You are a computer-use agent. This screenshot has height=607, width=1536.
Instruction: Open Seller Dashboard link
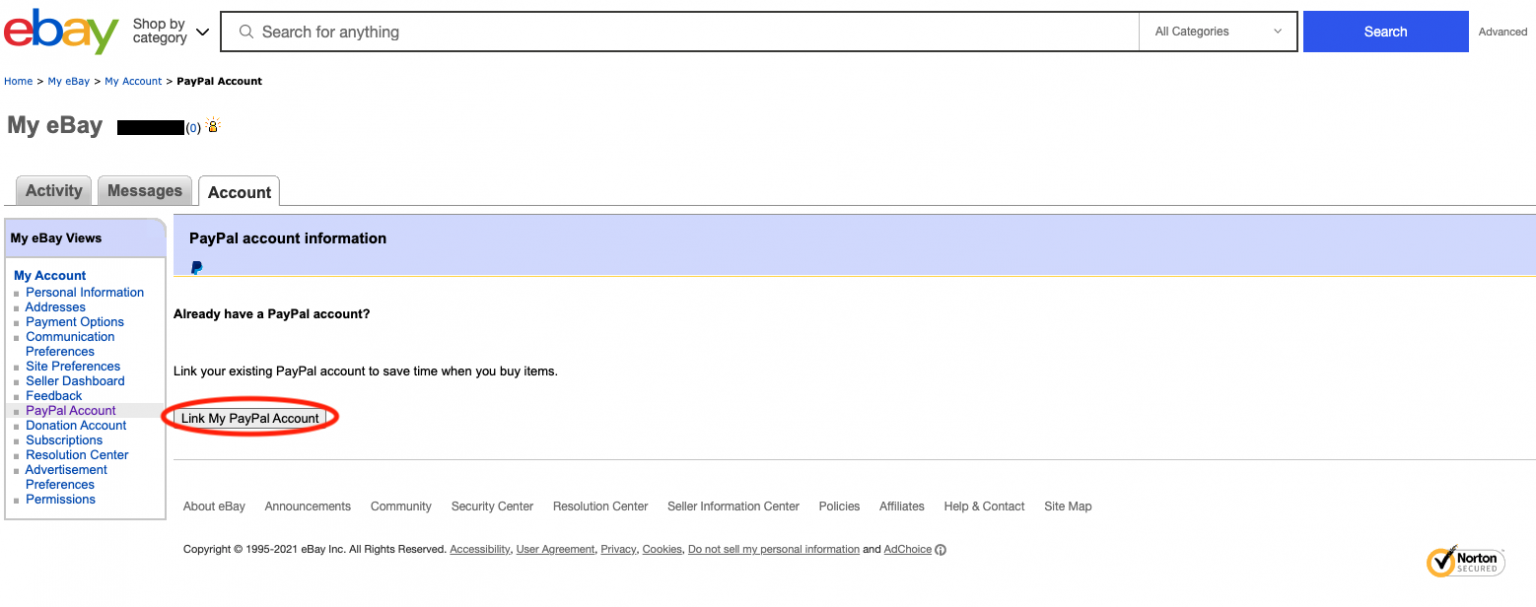(75, 381)
